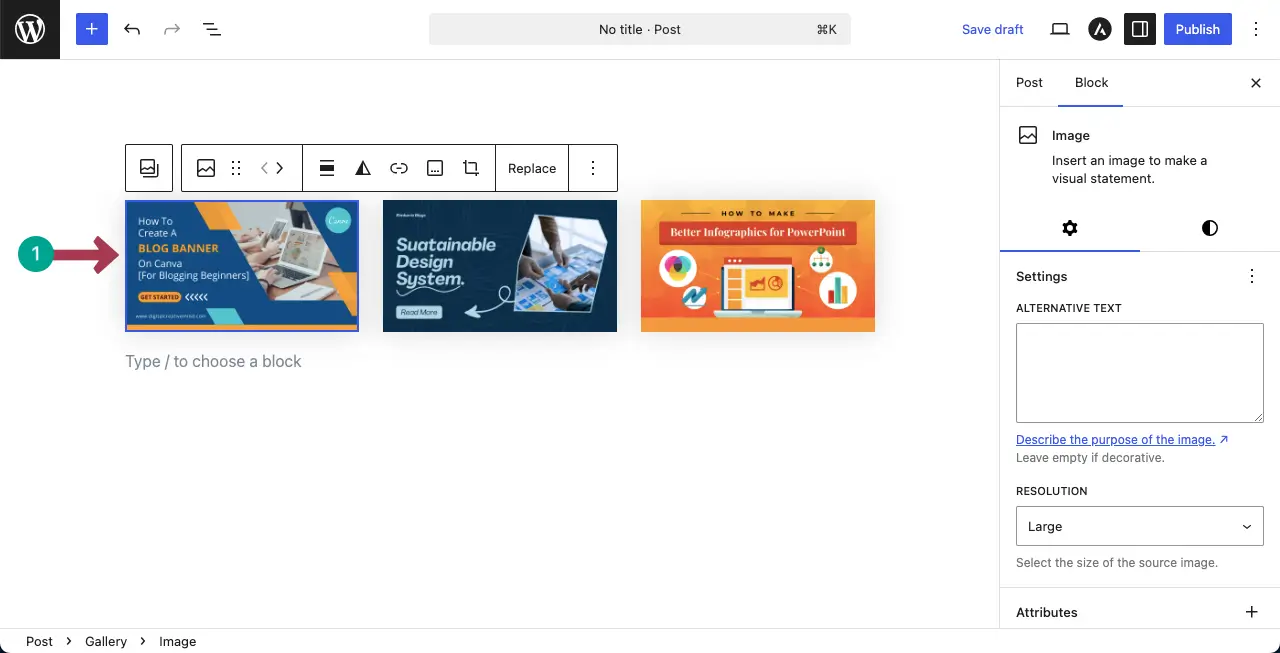Image resolution: width=1280 pixels, height=653 pixels.
Task: Undo the last change
Action: tap(131, 29)
